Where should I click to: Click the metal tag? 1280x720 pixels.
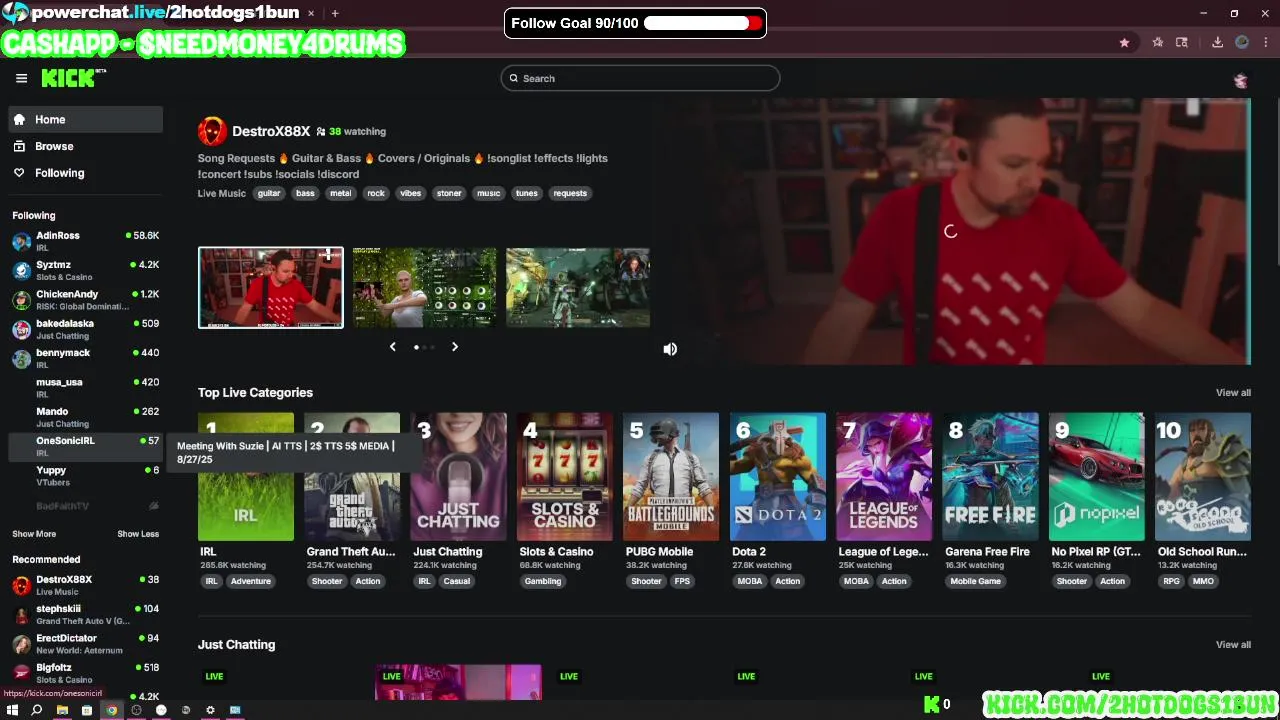341,193
